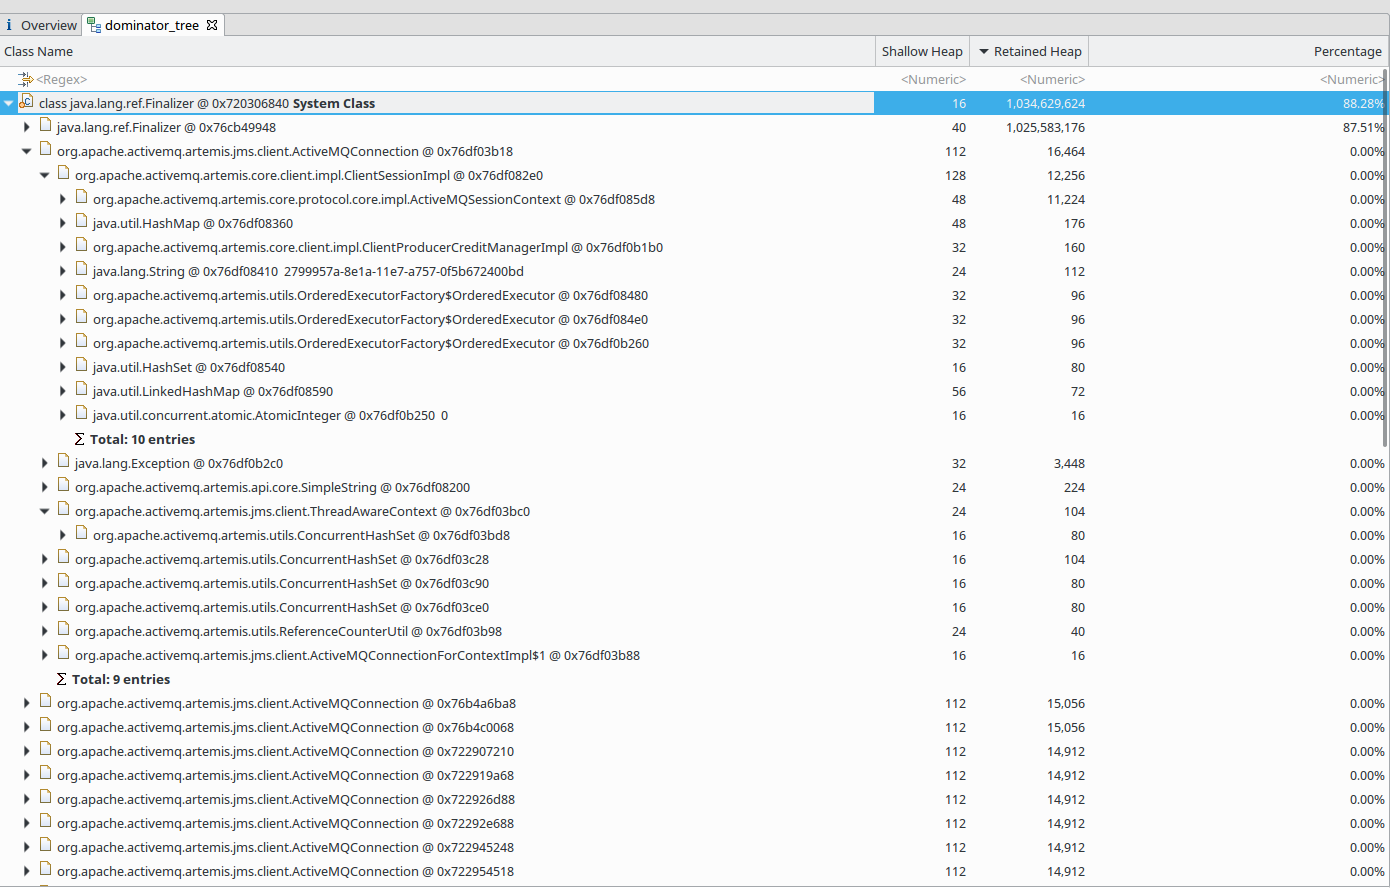Viewport: 1390px width, 888px height.
Task: Click the vertical scrollbar of the tree
Action: point(1385,260)
